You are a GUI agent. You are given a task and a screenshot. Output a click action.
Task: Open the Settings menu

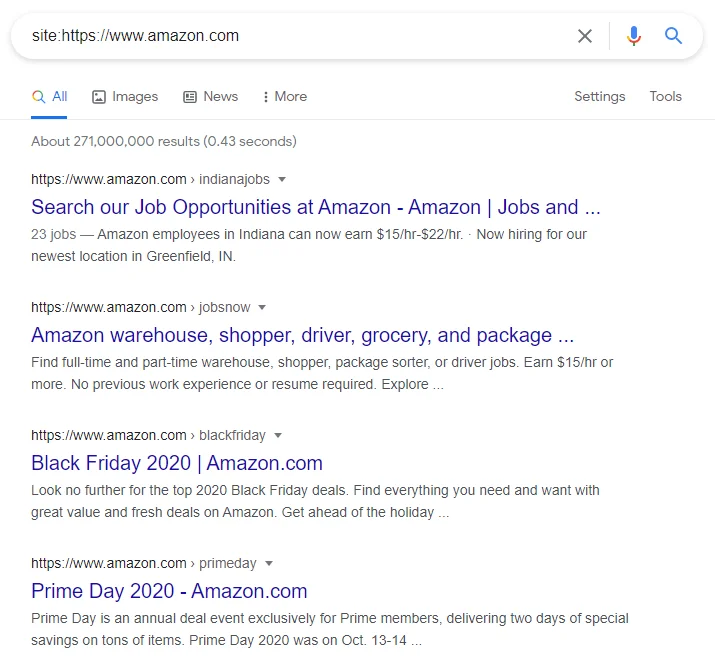(x=599, y=97)
